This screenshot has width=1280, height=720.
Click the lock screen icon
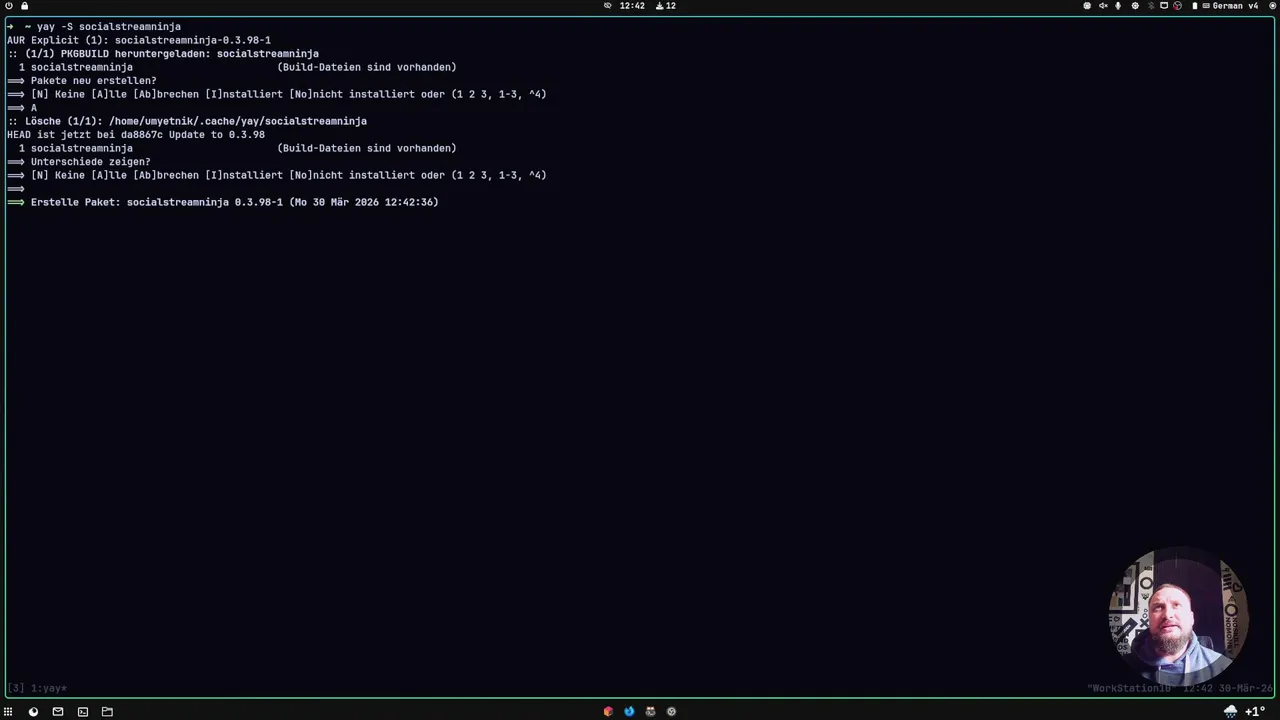[x=24, y=6]
